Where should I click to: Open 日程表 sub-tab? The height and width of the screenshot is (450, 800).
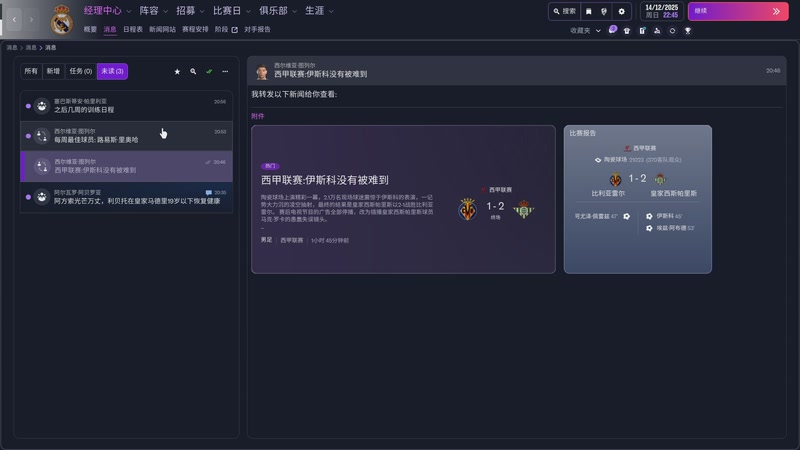click(133, 30)
